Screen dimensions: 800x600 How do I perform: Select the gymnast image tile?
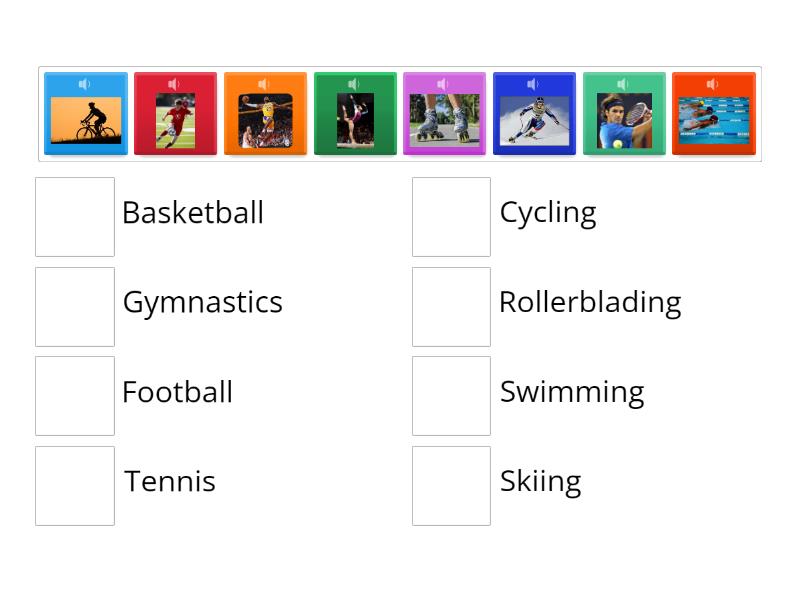click(355, 120)
